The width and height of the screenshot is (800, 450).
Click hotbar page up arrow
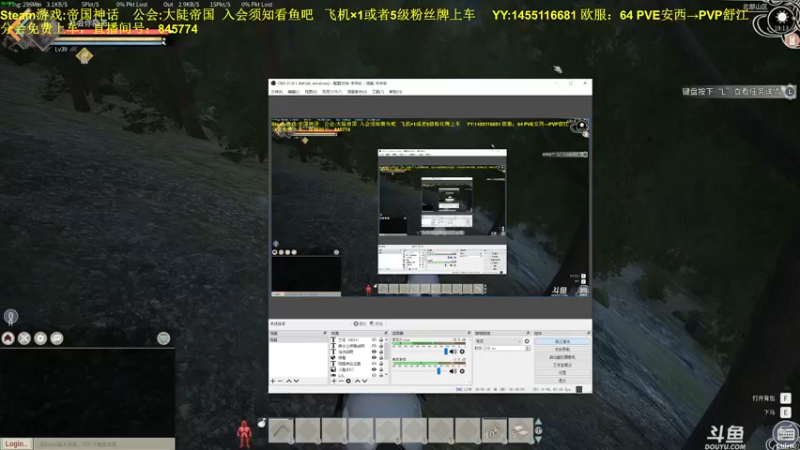coord(538,421)
